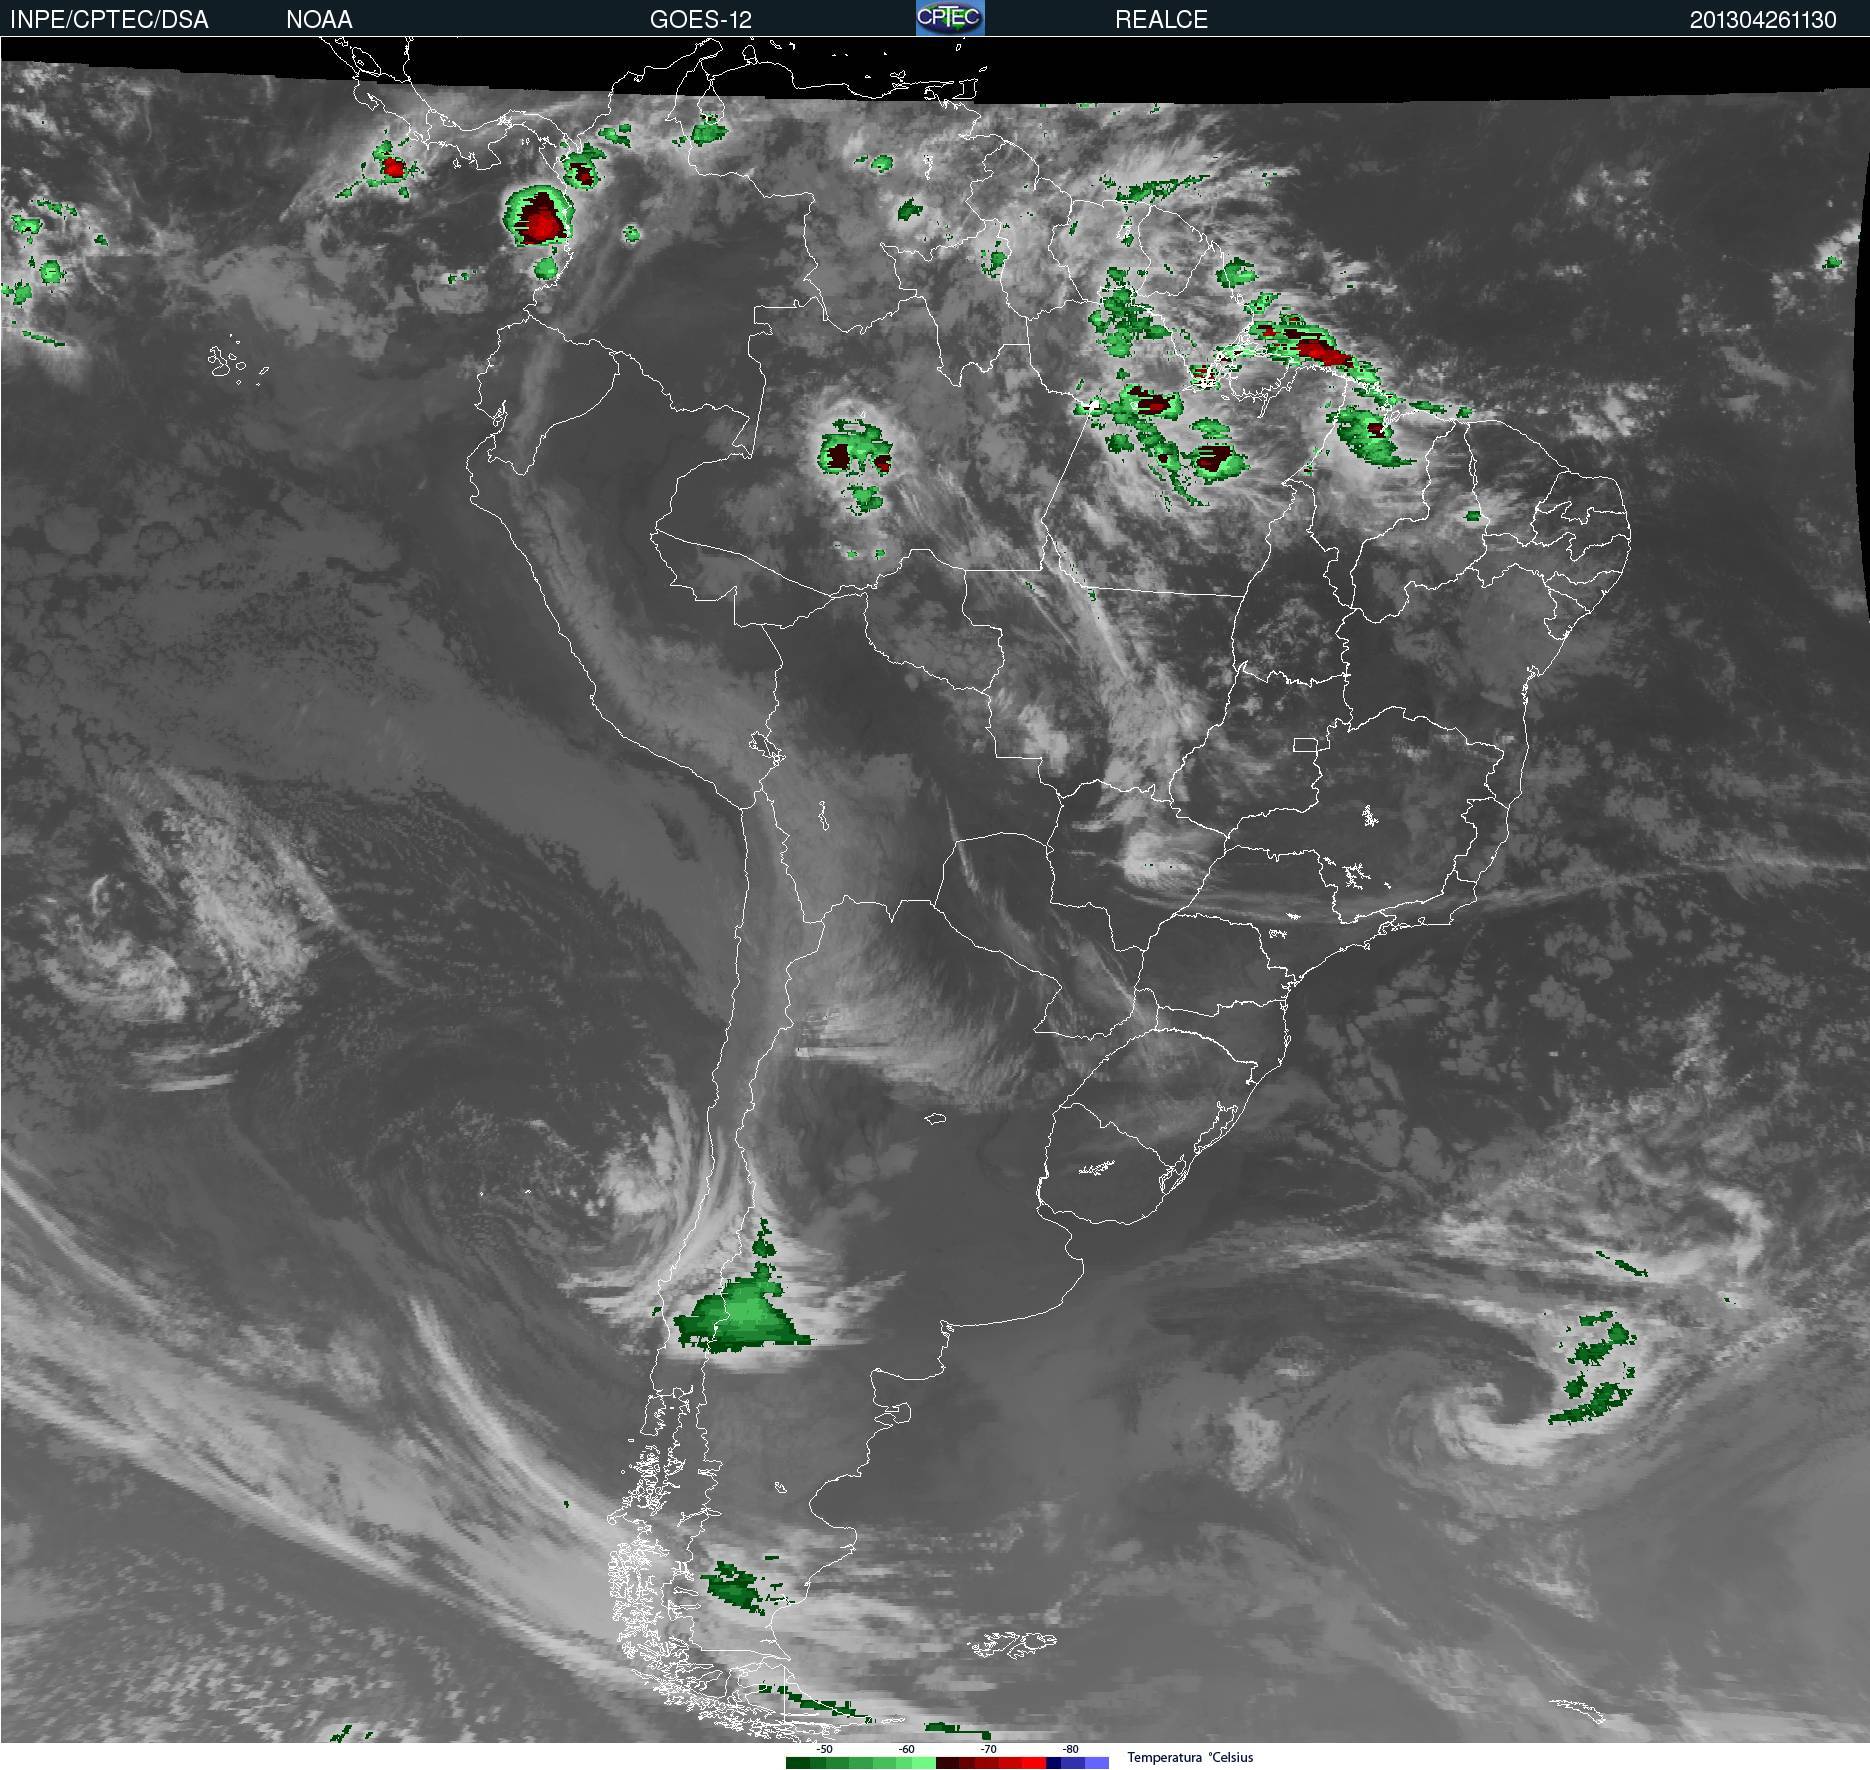1870x1770 pixels.
Task: Click the NOAA header label
Action: (x=319, y=19)
